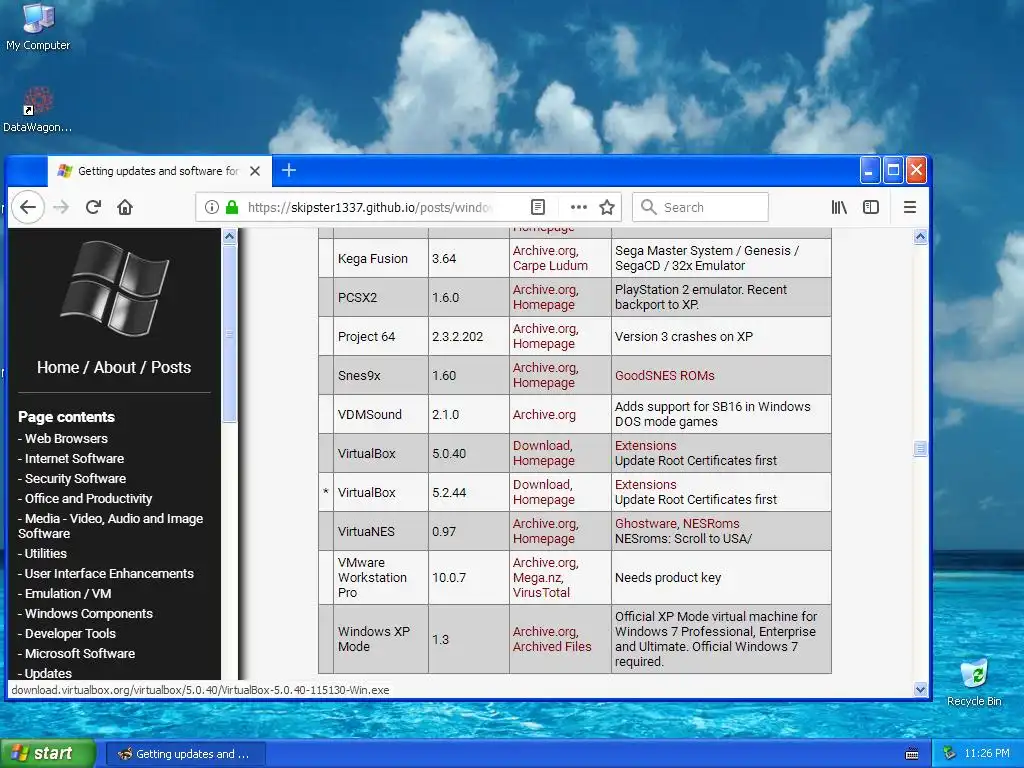Jump to Web Browsers section
This screenshot has width=1024, height=768.
66,438
